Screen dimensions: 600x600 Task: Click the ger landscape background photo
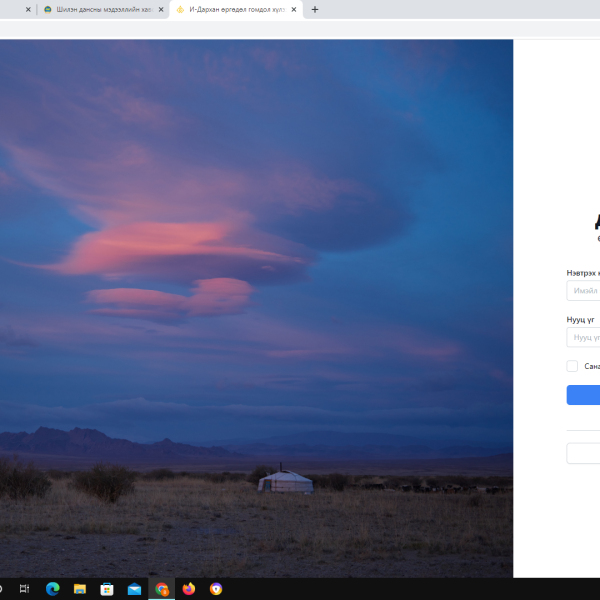tap(256, 300)
